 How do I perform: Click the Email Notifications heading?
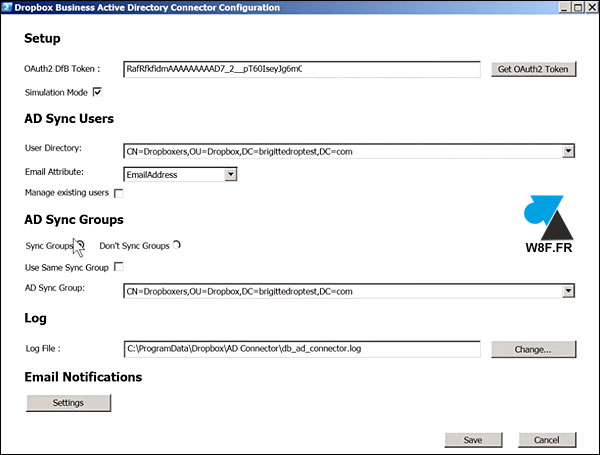(83, 377)
